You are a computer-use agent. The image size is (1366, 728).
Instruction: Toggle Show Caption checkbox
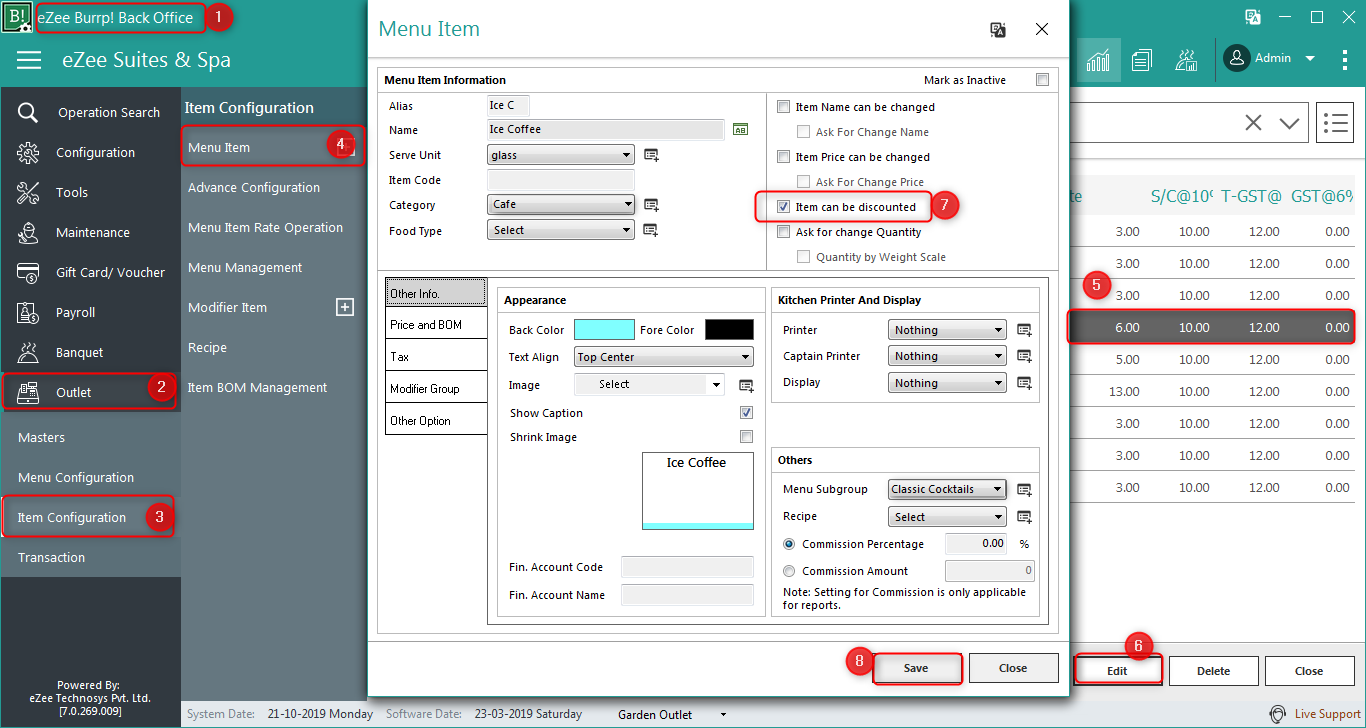coord(746,413)
